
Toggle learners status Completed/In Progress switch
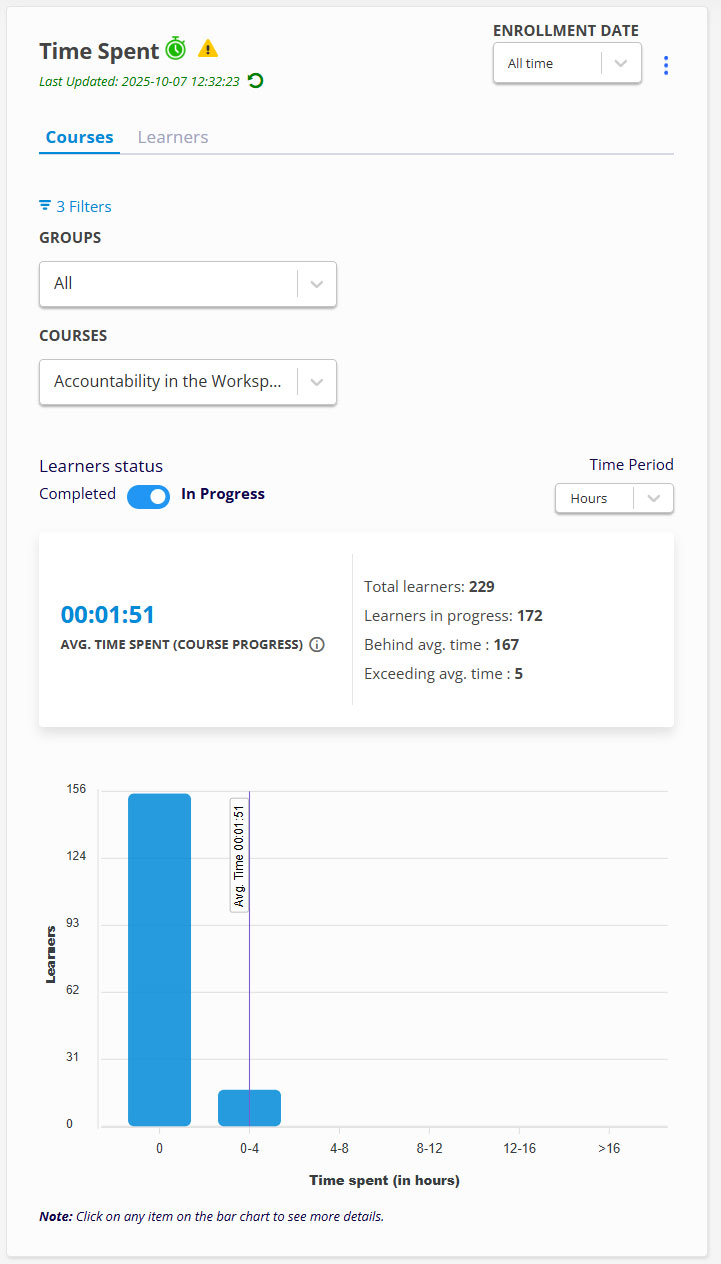pos(148,495)
